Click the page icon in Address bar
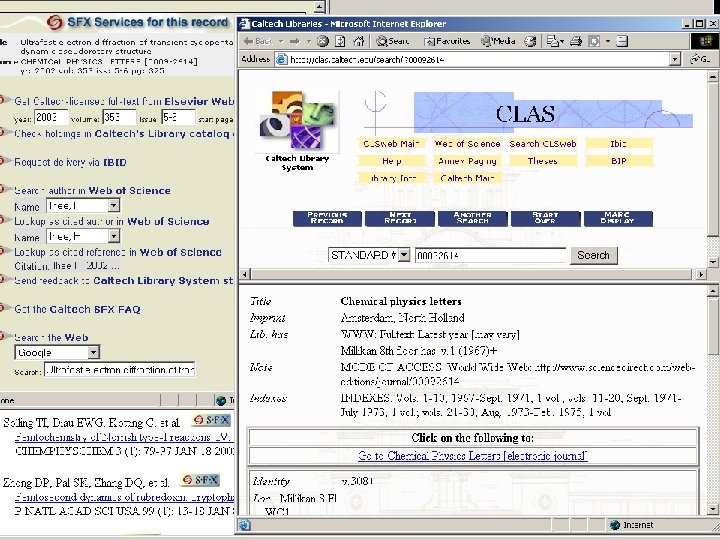The height and width of the screenshot is (540, 720). [x=281, y=59]
